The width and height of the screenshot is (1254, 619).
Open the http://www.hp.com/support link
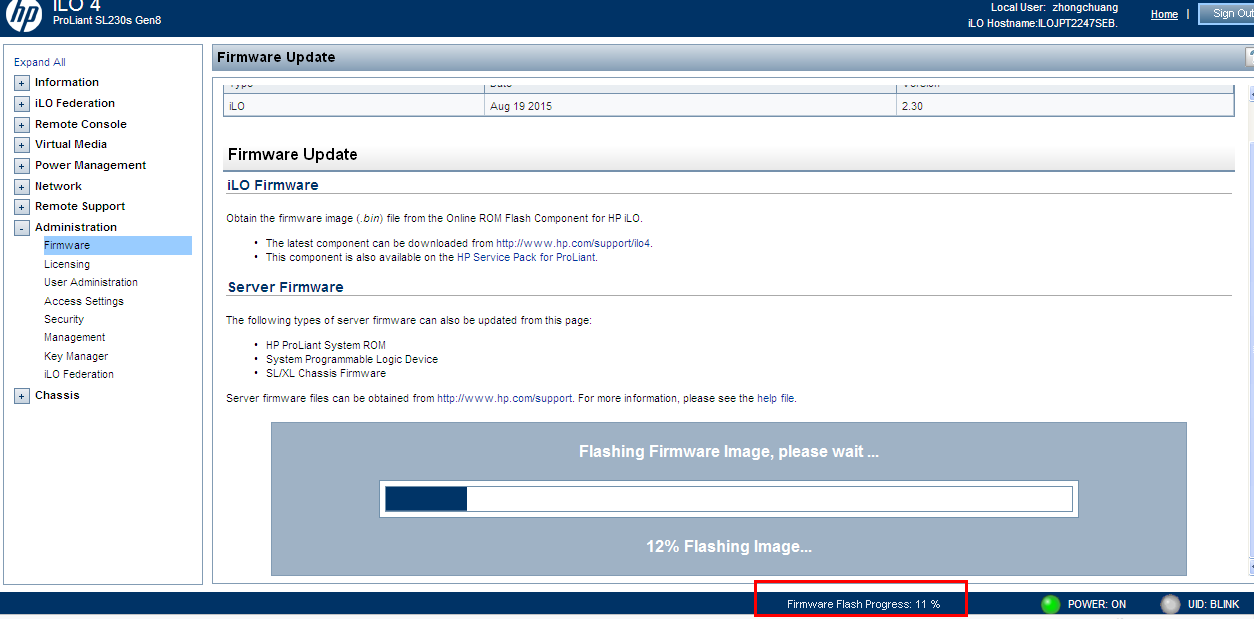click(505, 398)
